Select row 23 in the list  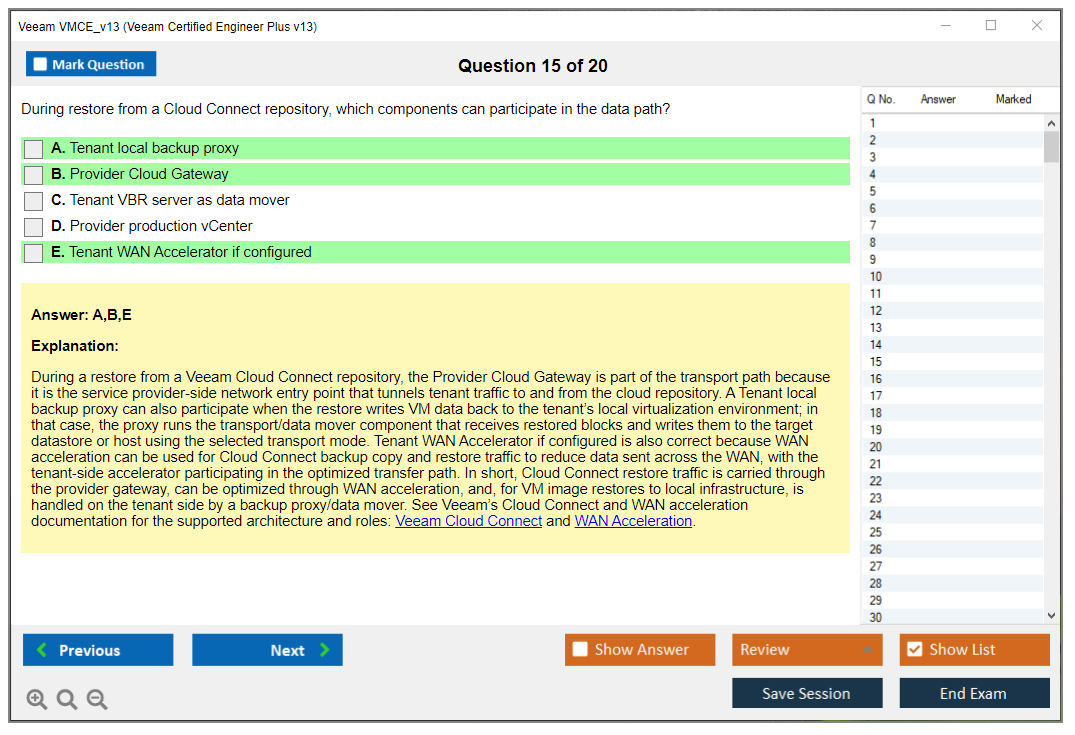[952, 498]
